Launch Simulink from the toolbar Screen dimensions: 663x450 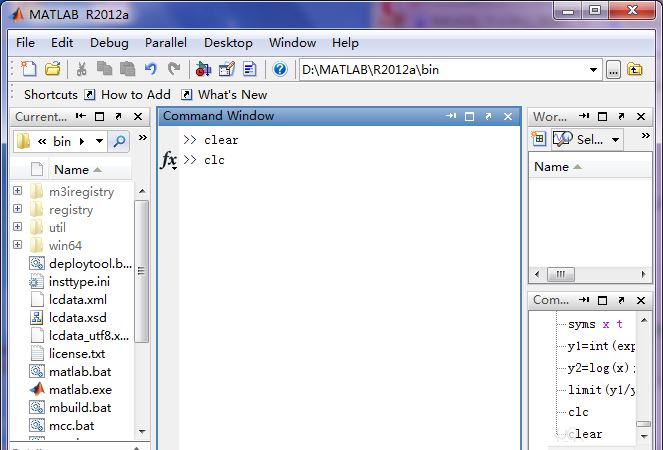point(203,69)
